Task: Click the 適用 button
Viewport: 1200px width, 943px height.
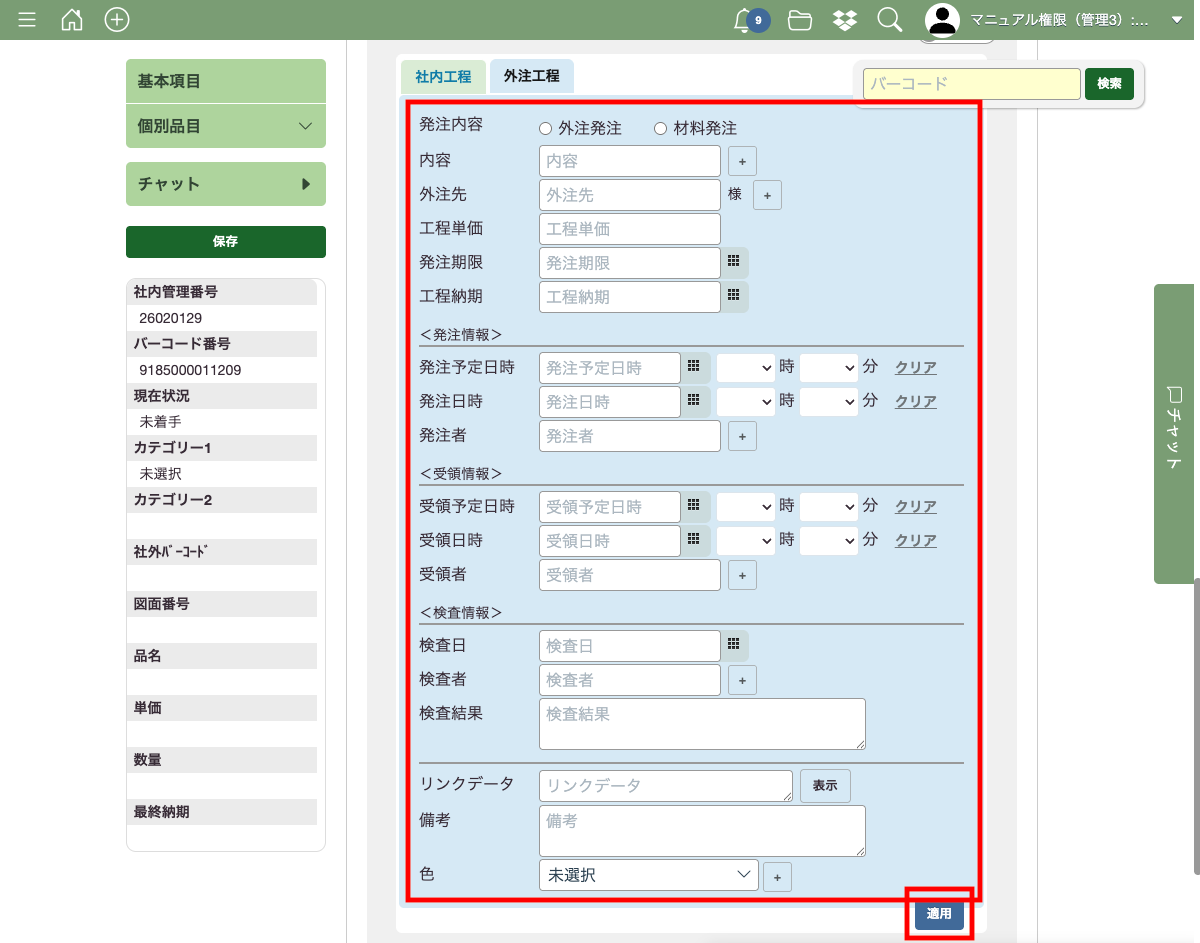Action: (x=939, y=913)
